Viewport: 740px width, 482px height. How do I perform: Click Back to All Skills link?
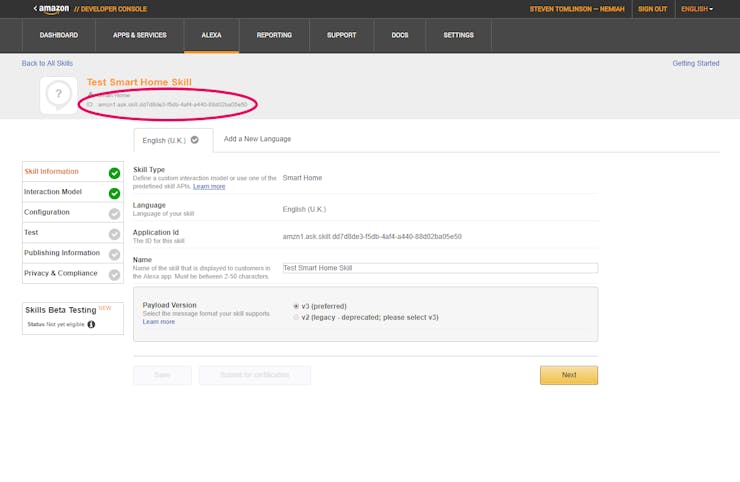[x=47, y=63]
